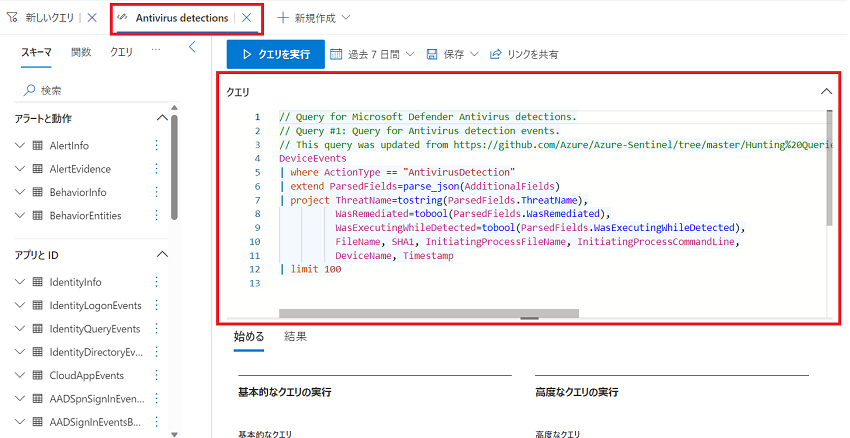Screen dimensions: 850x438
Task: Run the query with クエリを実行
Action: 275,54
